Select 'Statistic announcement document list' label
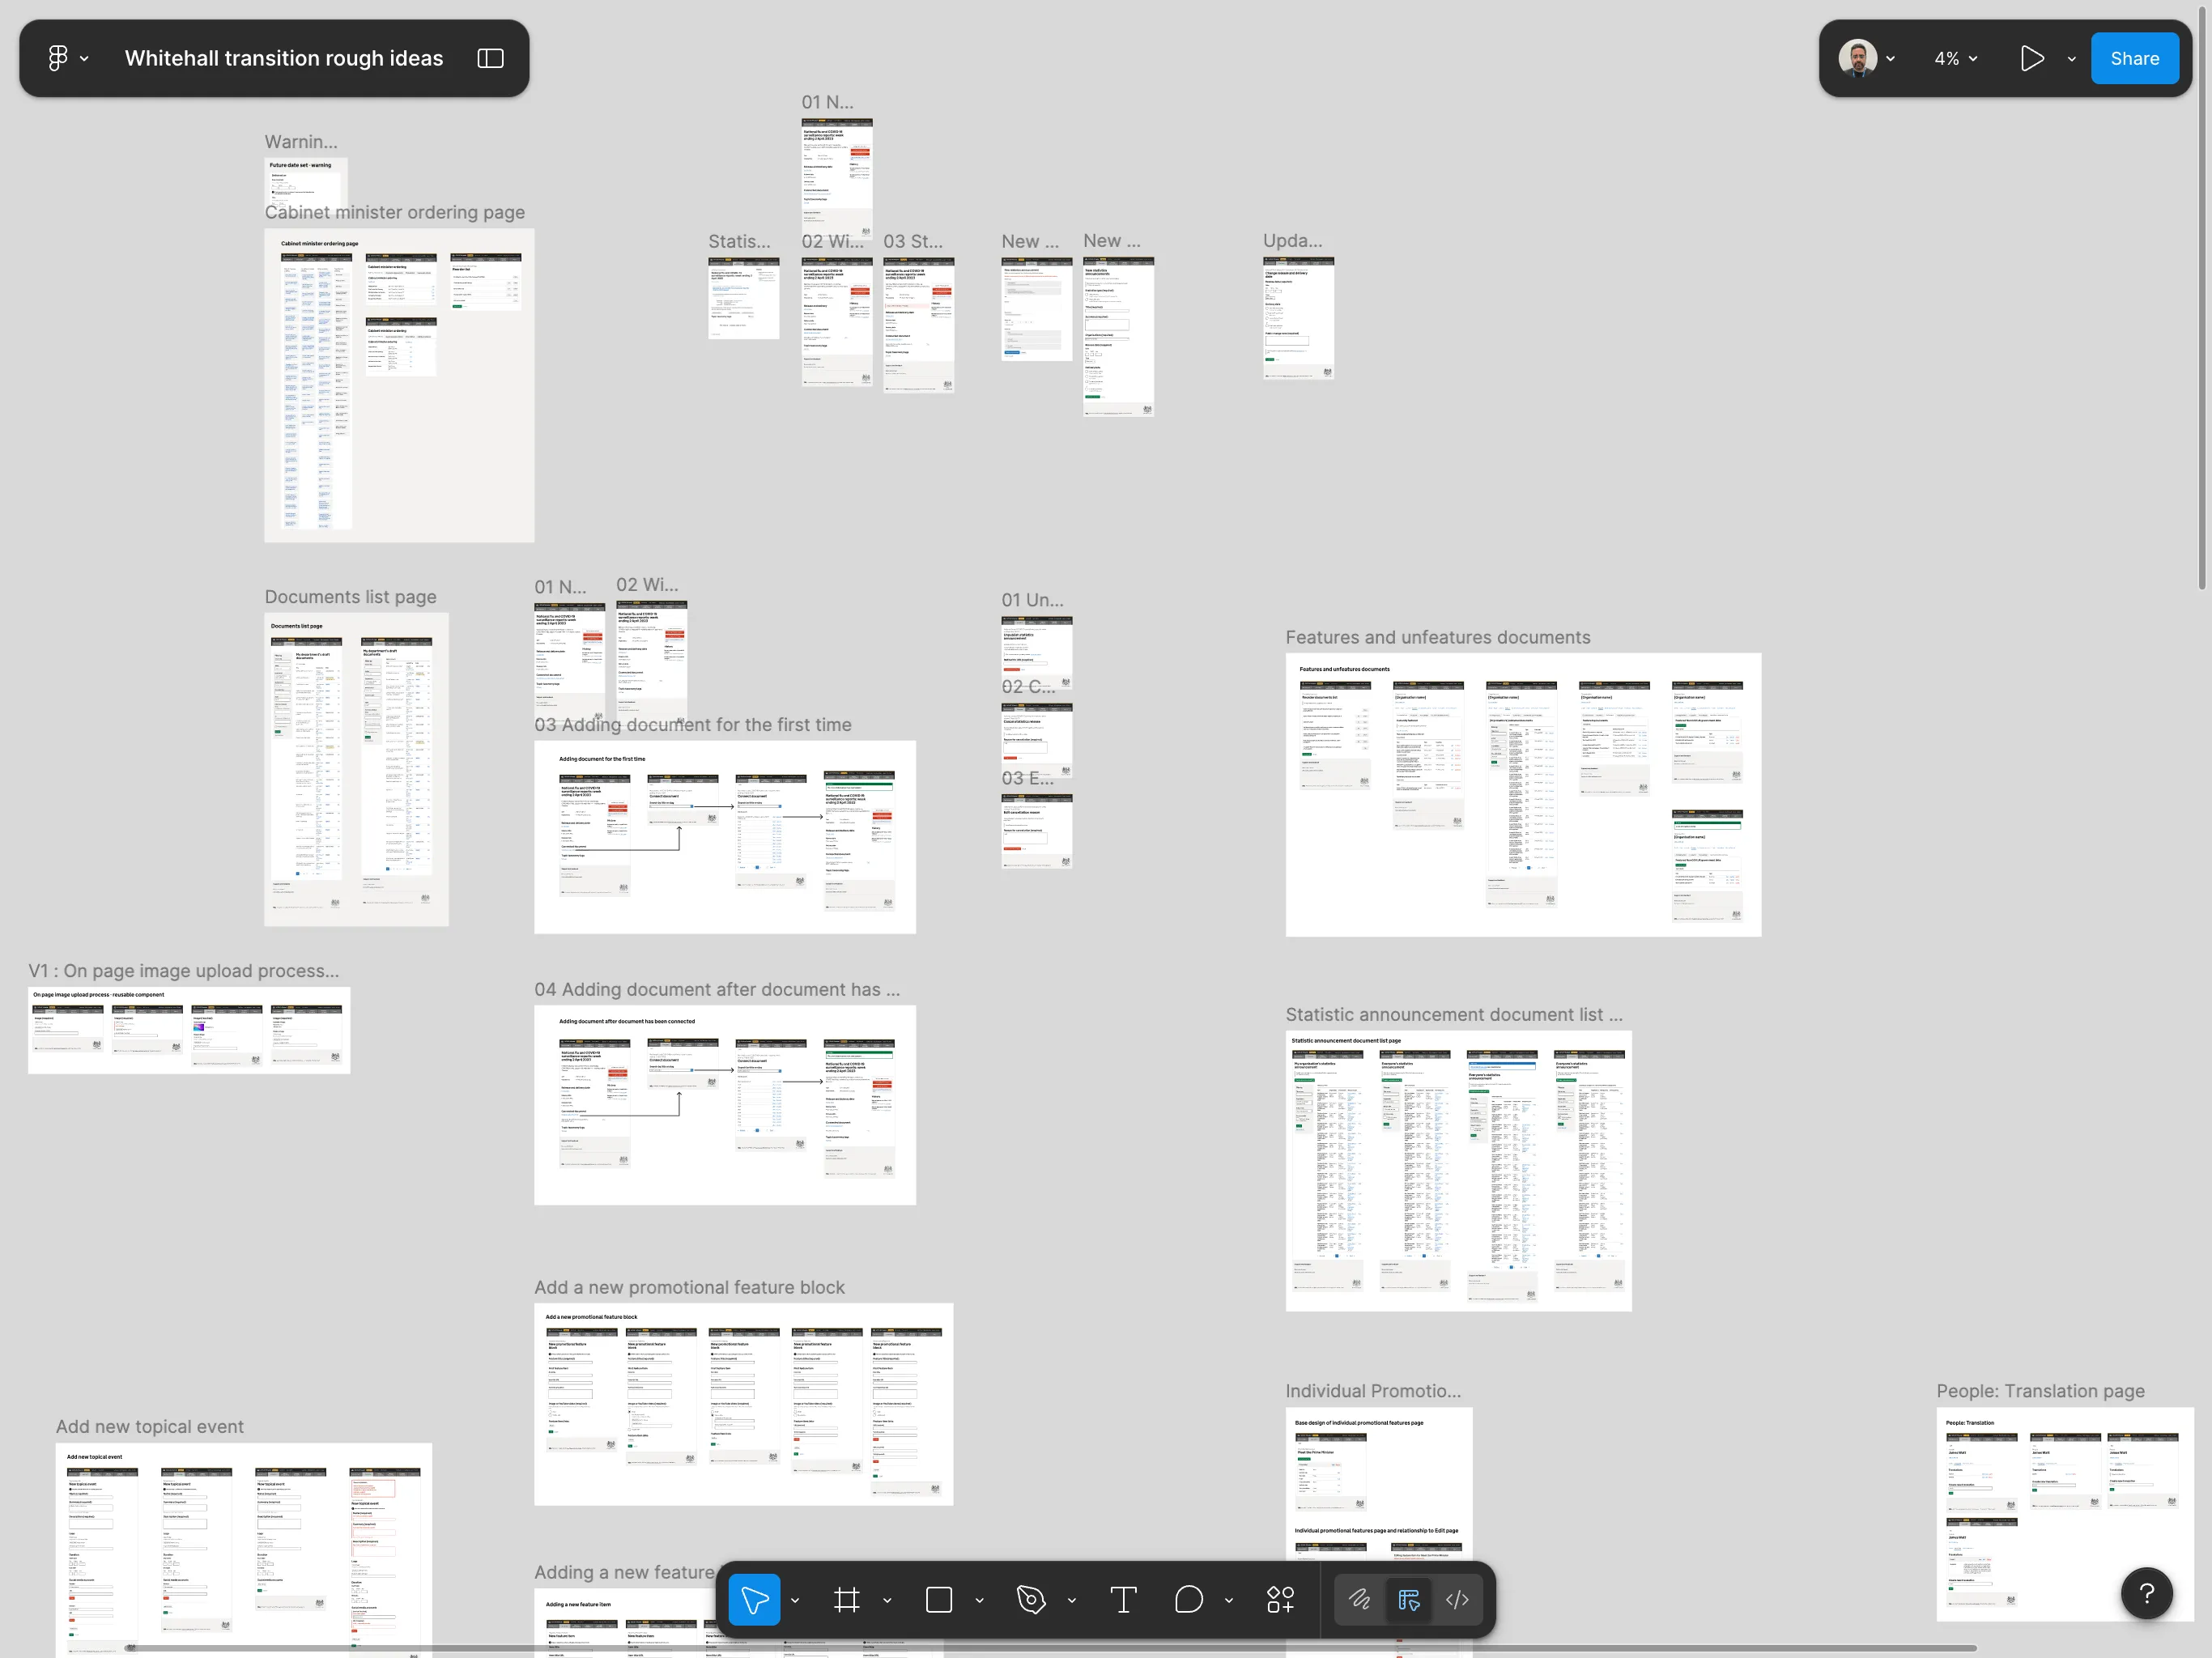2212x1658 pixels. pos(1453,1014)
